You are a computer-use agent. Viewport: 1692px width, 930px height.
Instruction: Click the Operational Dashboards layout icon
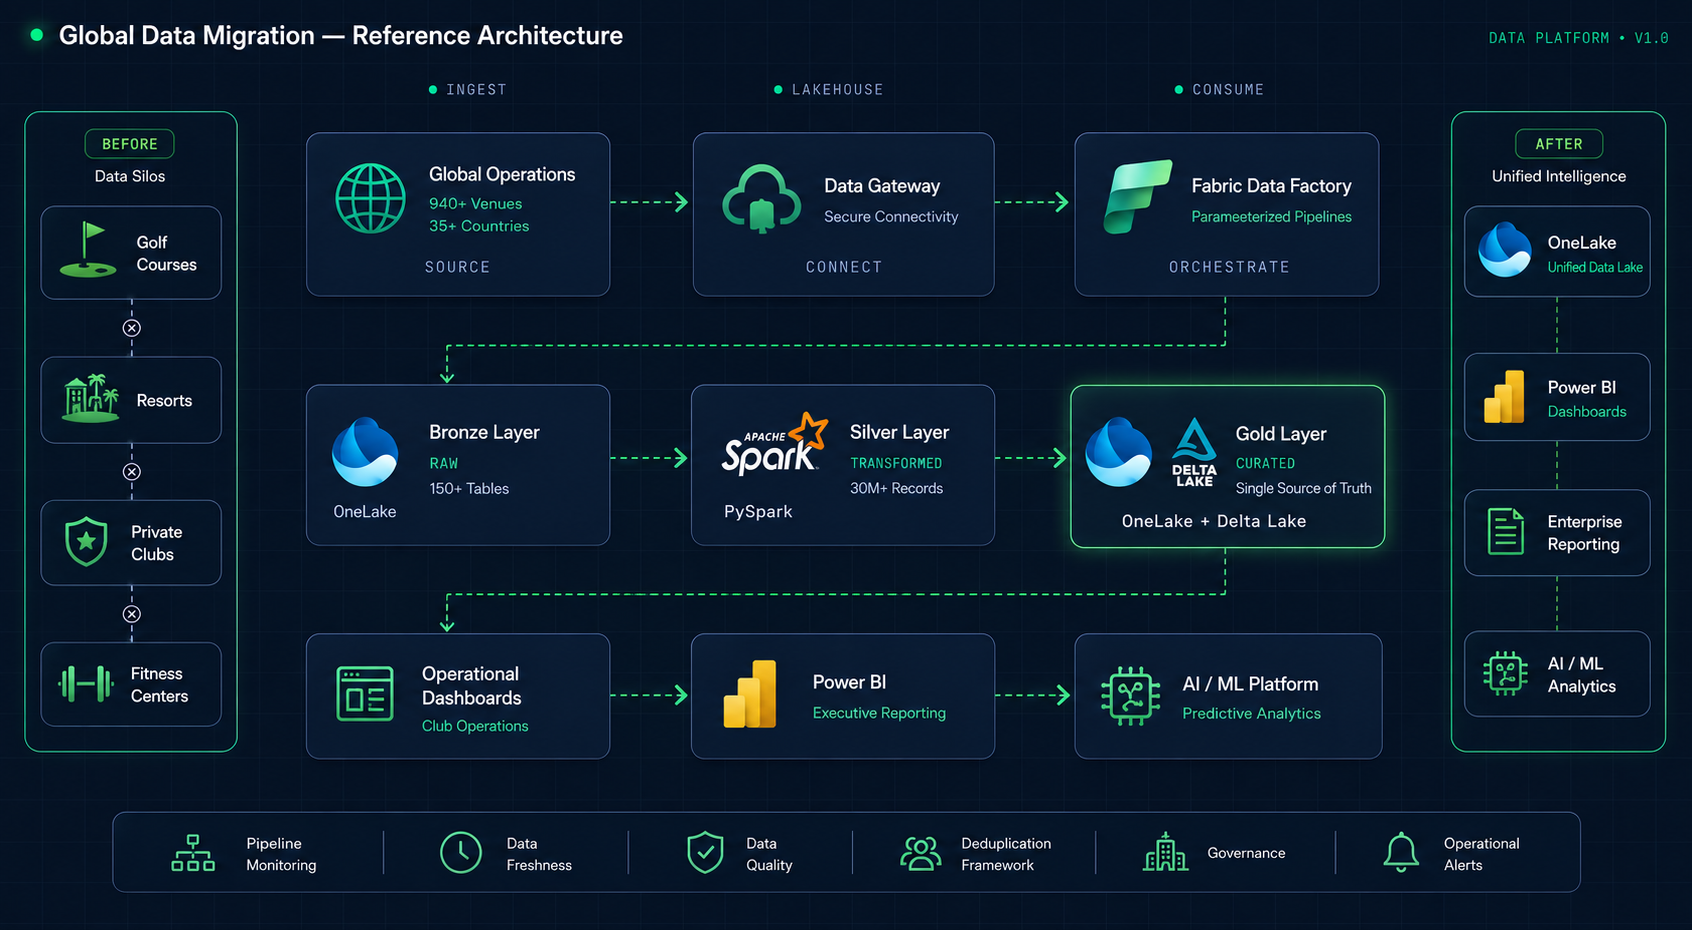click(x=365, y=693)
